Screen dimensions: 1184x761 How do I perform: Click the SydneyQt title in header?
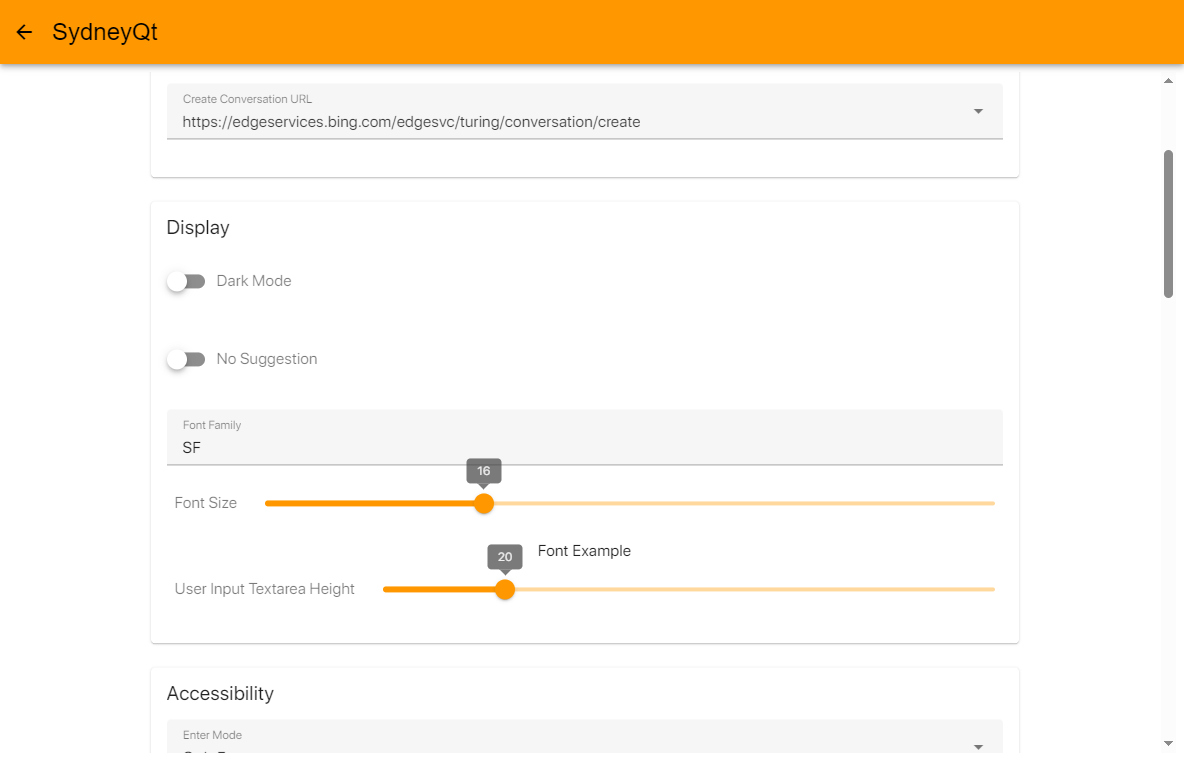click(x=105, y=32)
